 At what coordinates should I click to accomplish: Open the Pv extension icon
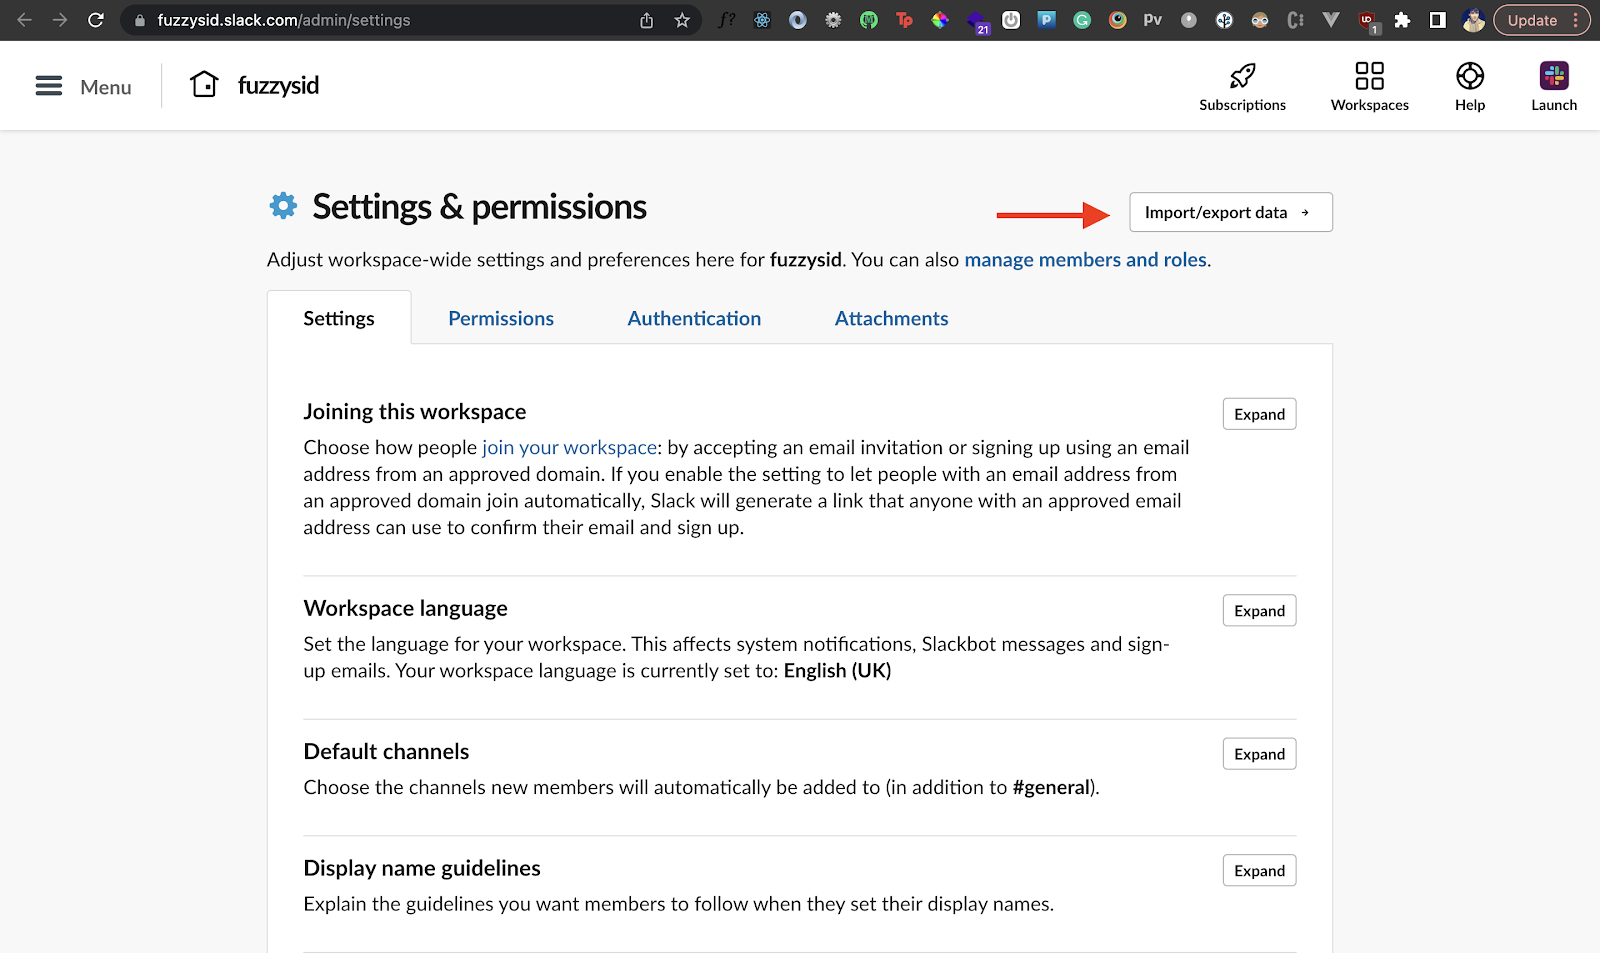(1153, 20)
